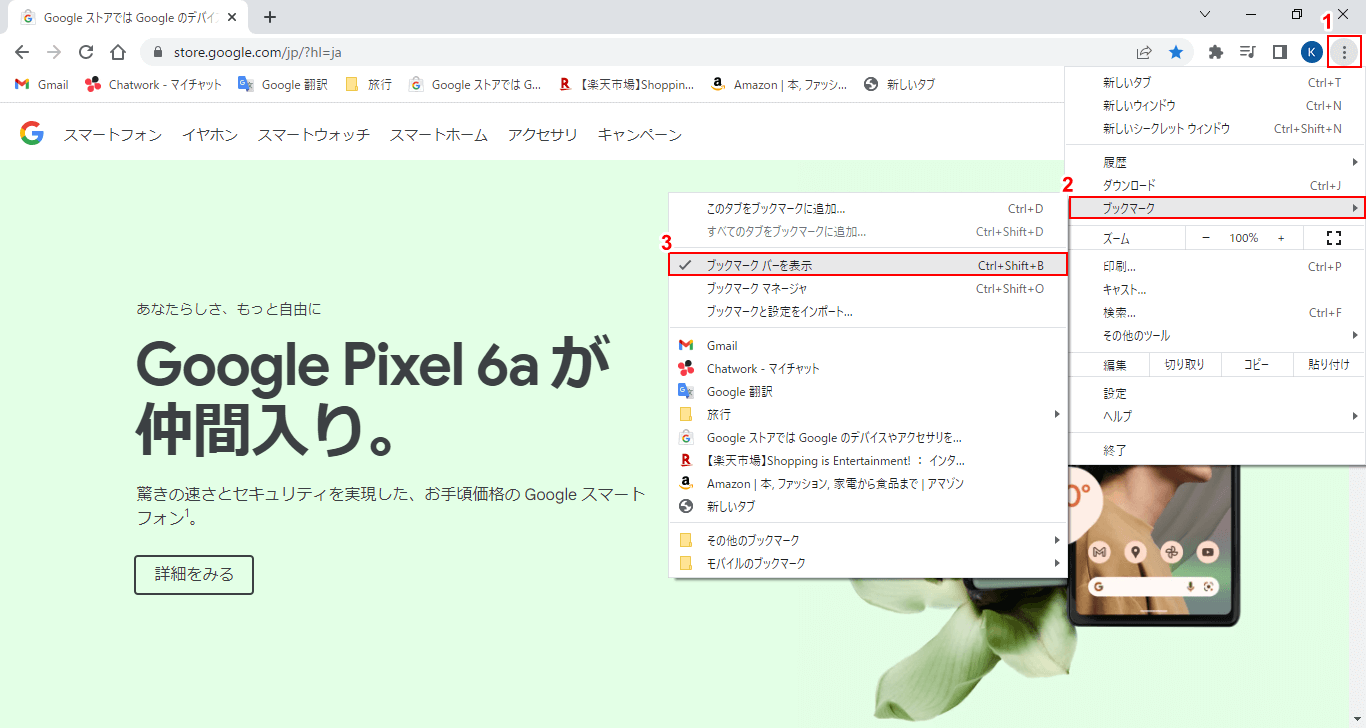Select 新しいタブ in Chrome menu
Screen dimensions: 1366x728
[x=1216, y=82]
